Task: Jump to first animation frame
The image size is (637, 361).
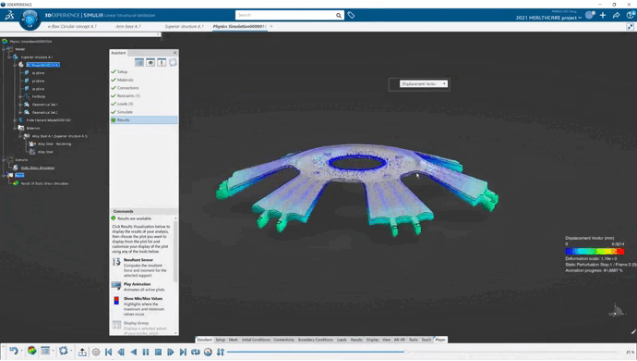Action: 108,352
